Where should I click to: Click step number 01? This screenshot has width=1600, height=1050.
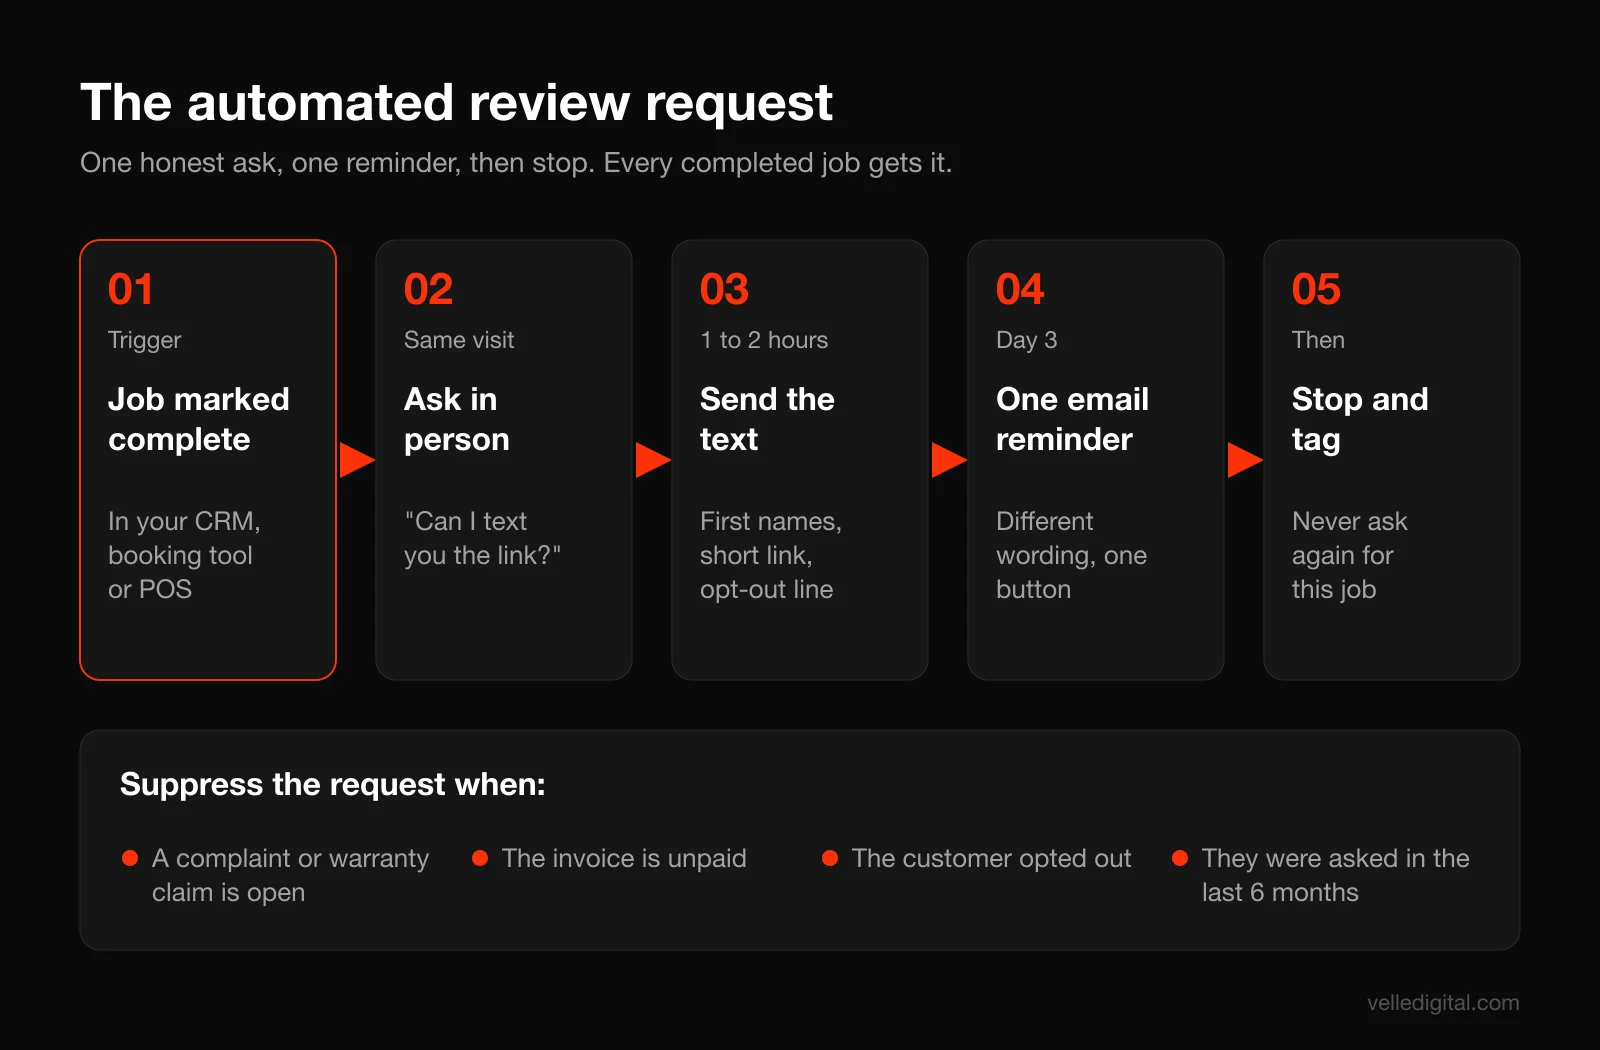click(x=131, y=290)
